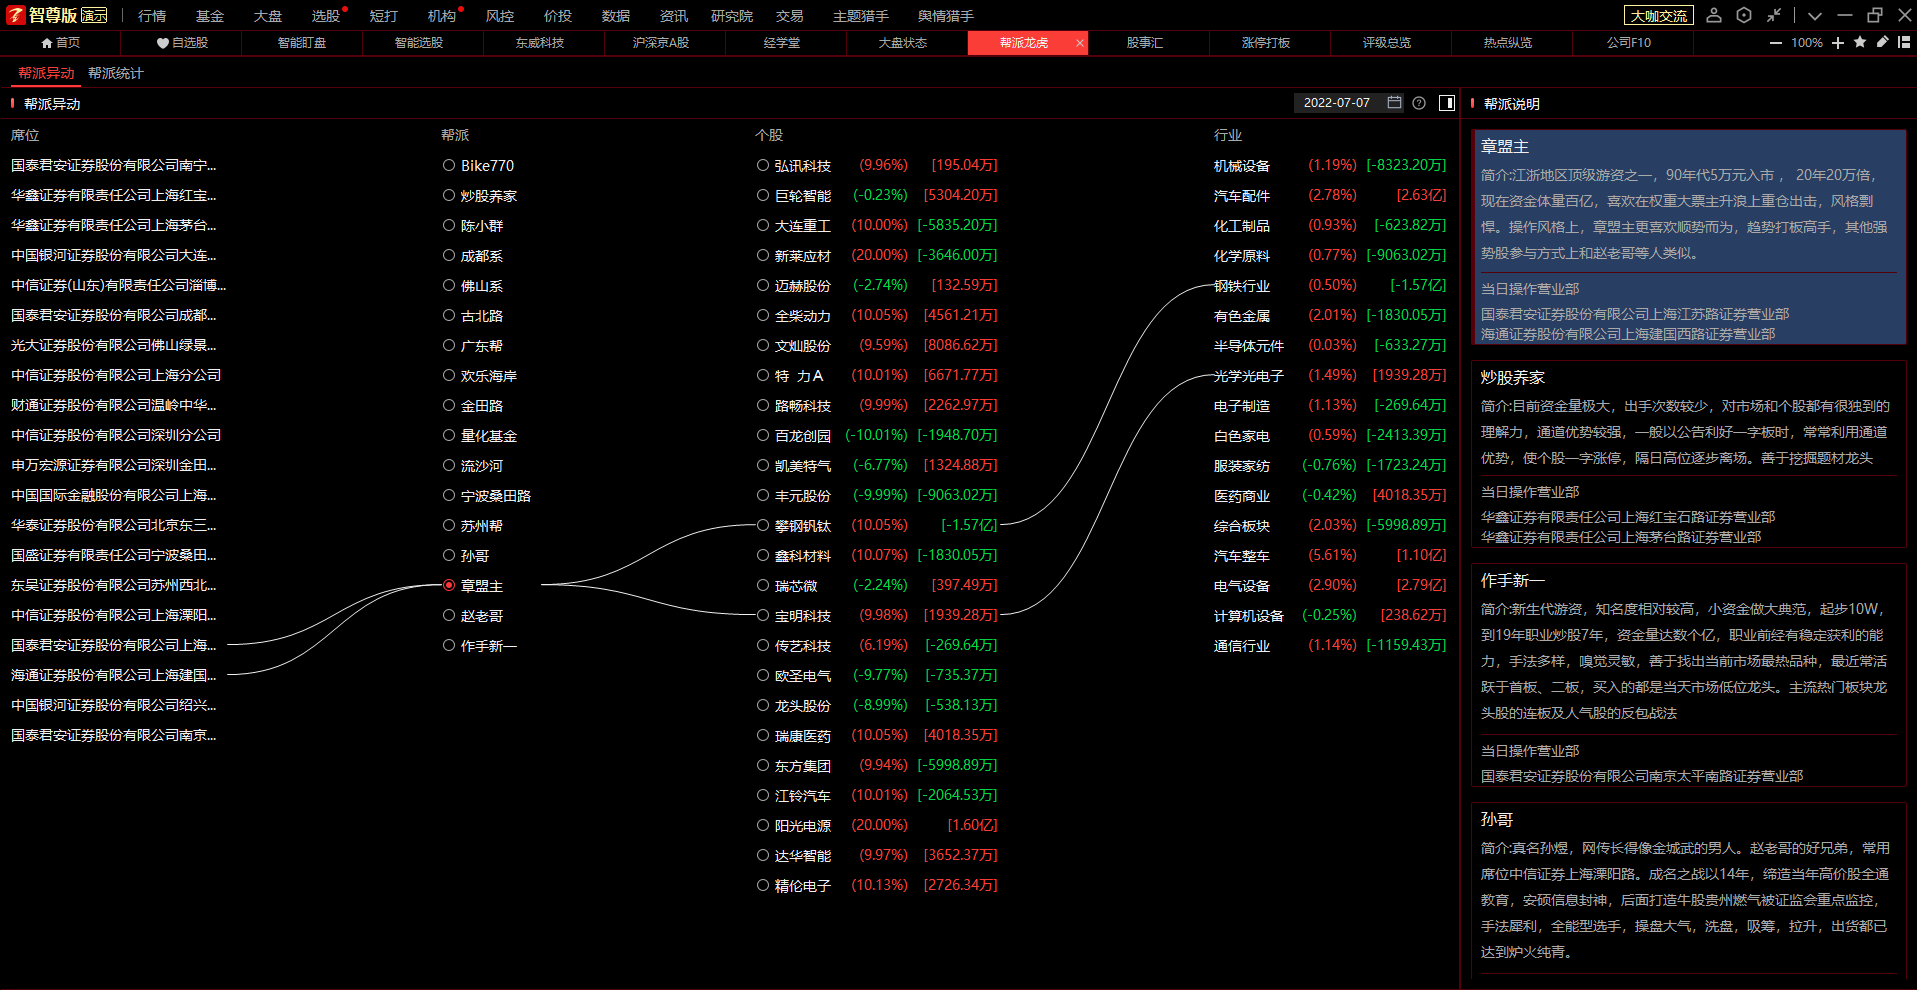Click the 丰元股份 amount [-9063.02万]
This screenshot has height=990, width=1917.
pyautogui.click(x=957, y=495)
